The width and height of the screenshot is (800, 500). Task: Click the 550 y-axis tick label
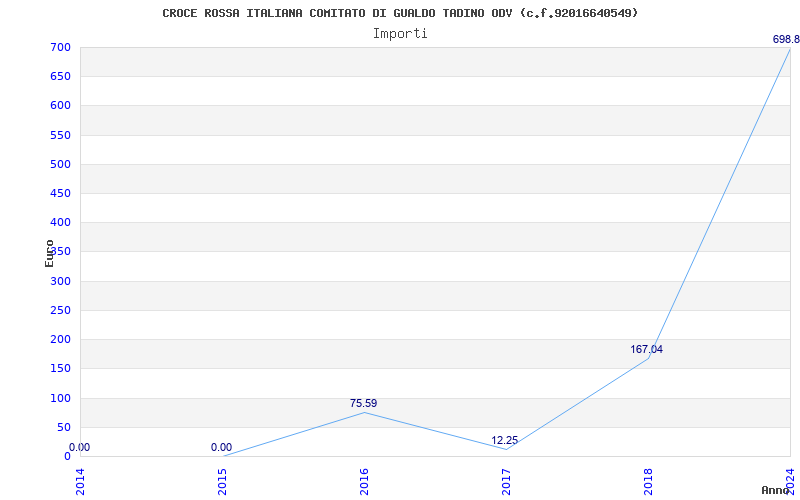60,136
